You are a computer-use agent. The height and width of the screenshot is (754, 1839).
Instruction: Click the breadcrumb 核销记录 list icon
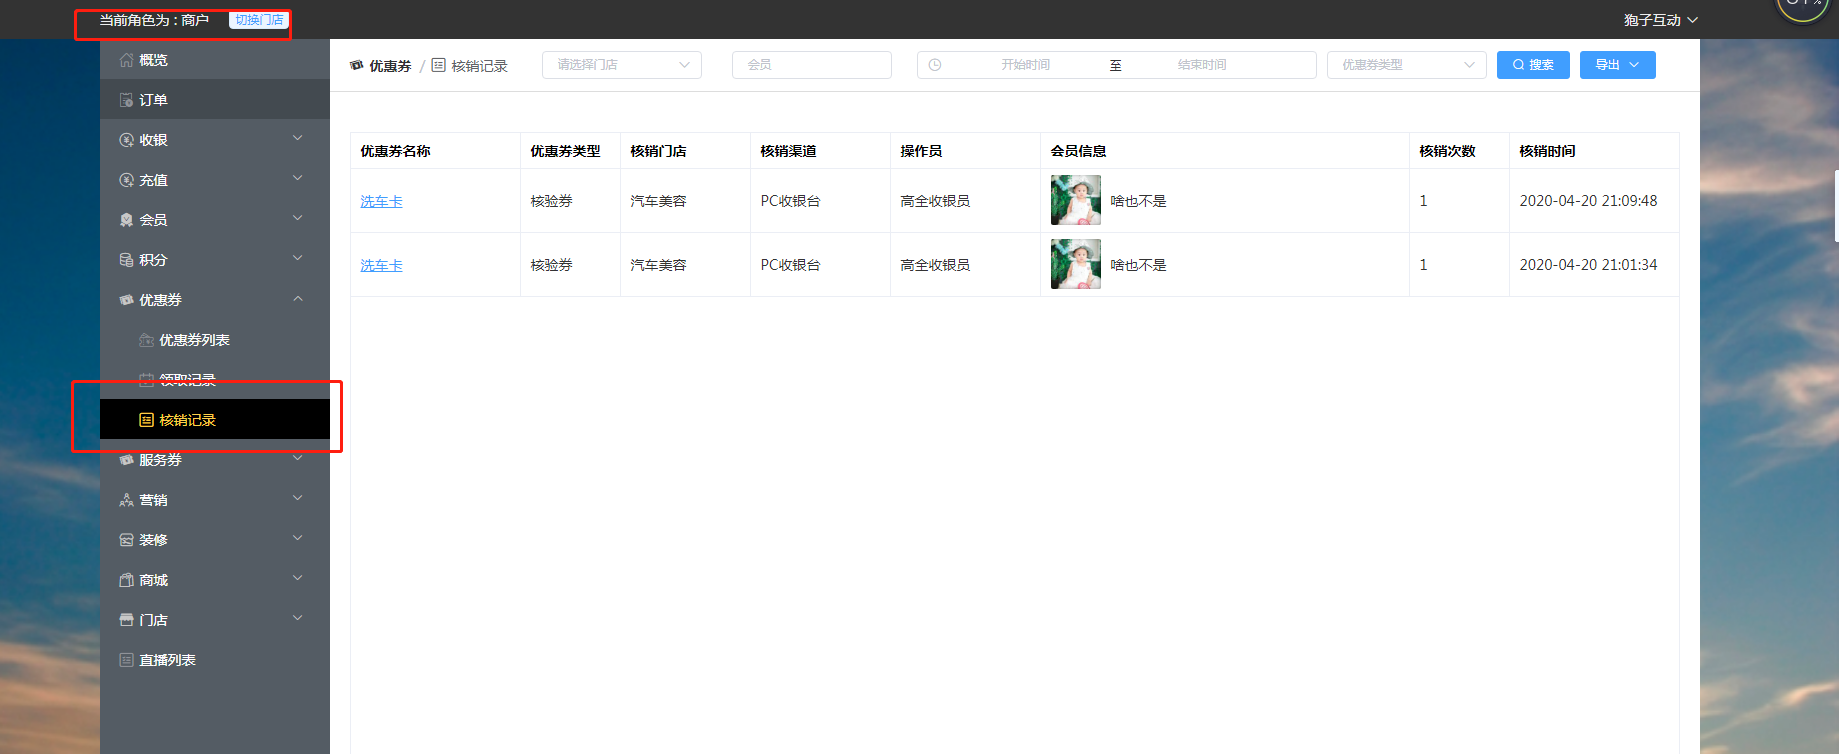(x=438, y=65)
